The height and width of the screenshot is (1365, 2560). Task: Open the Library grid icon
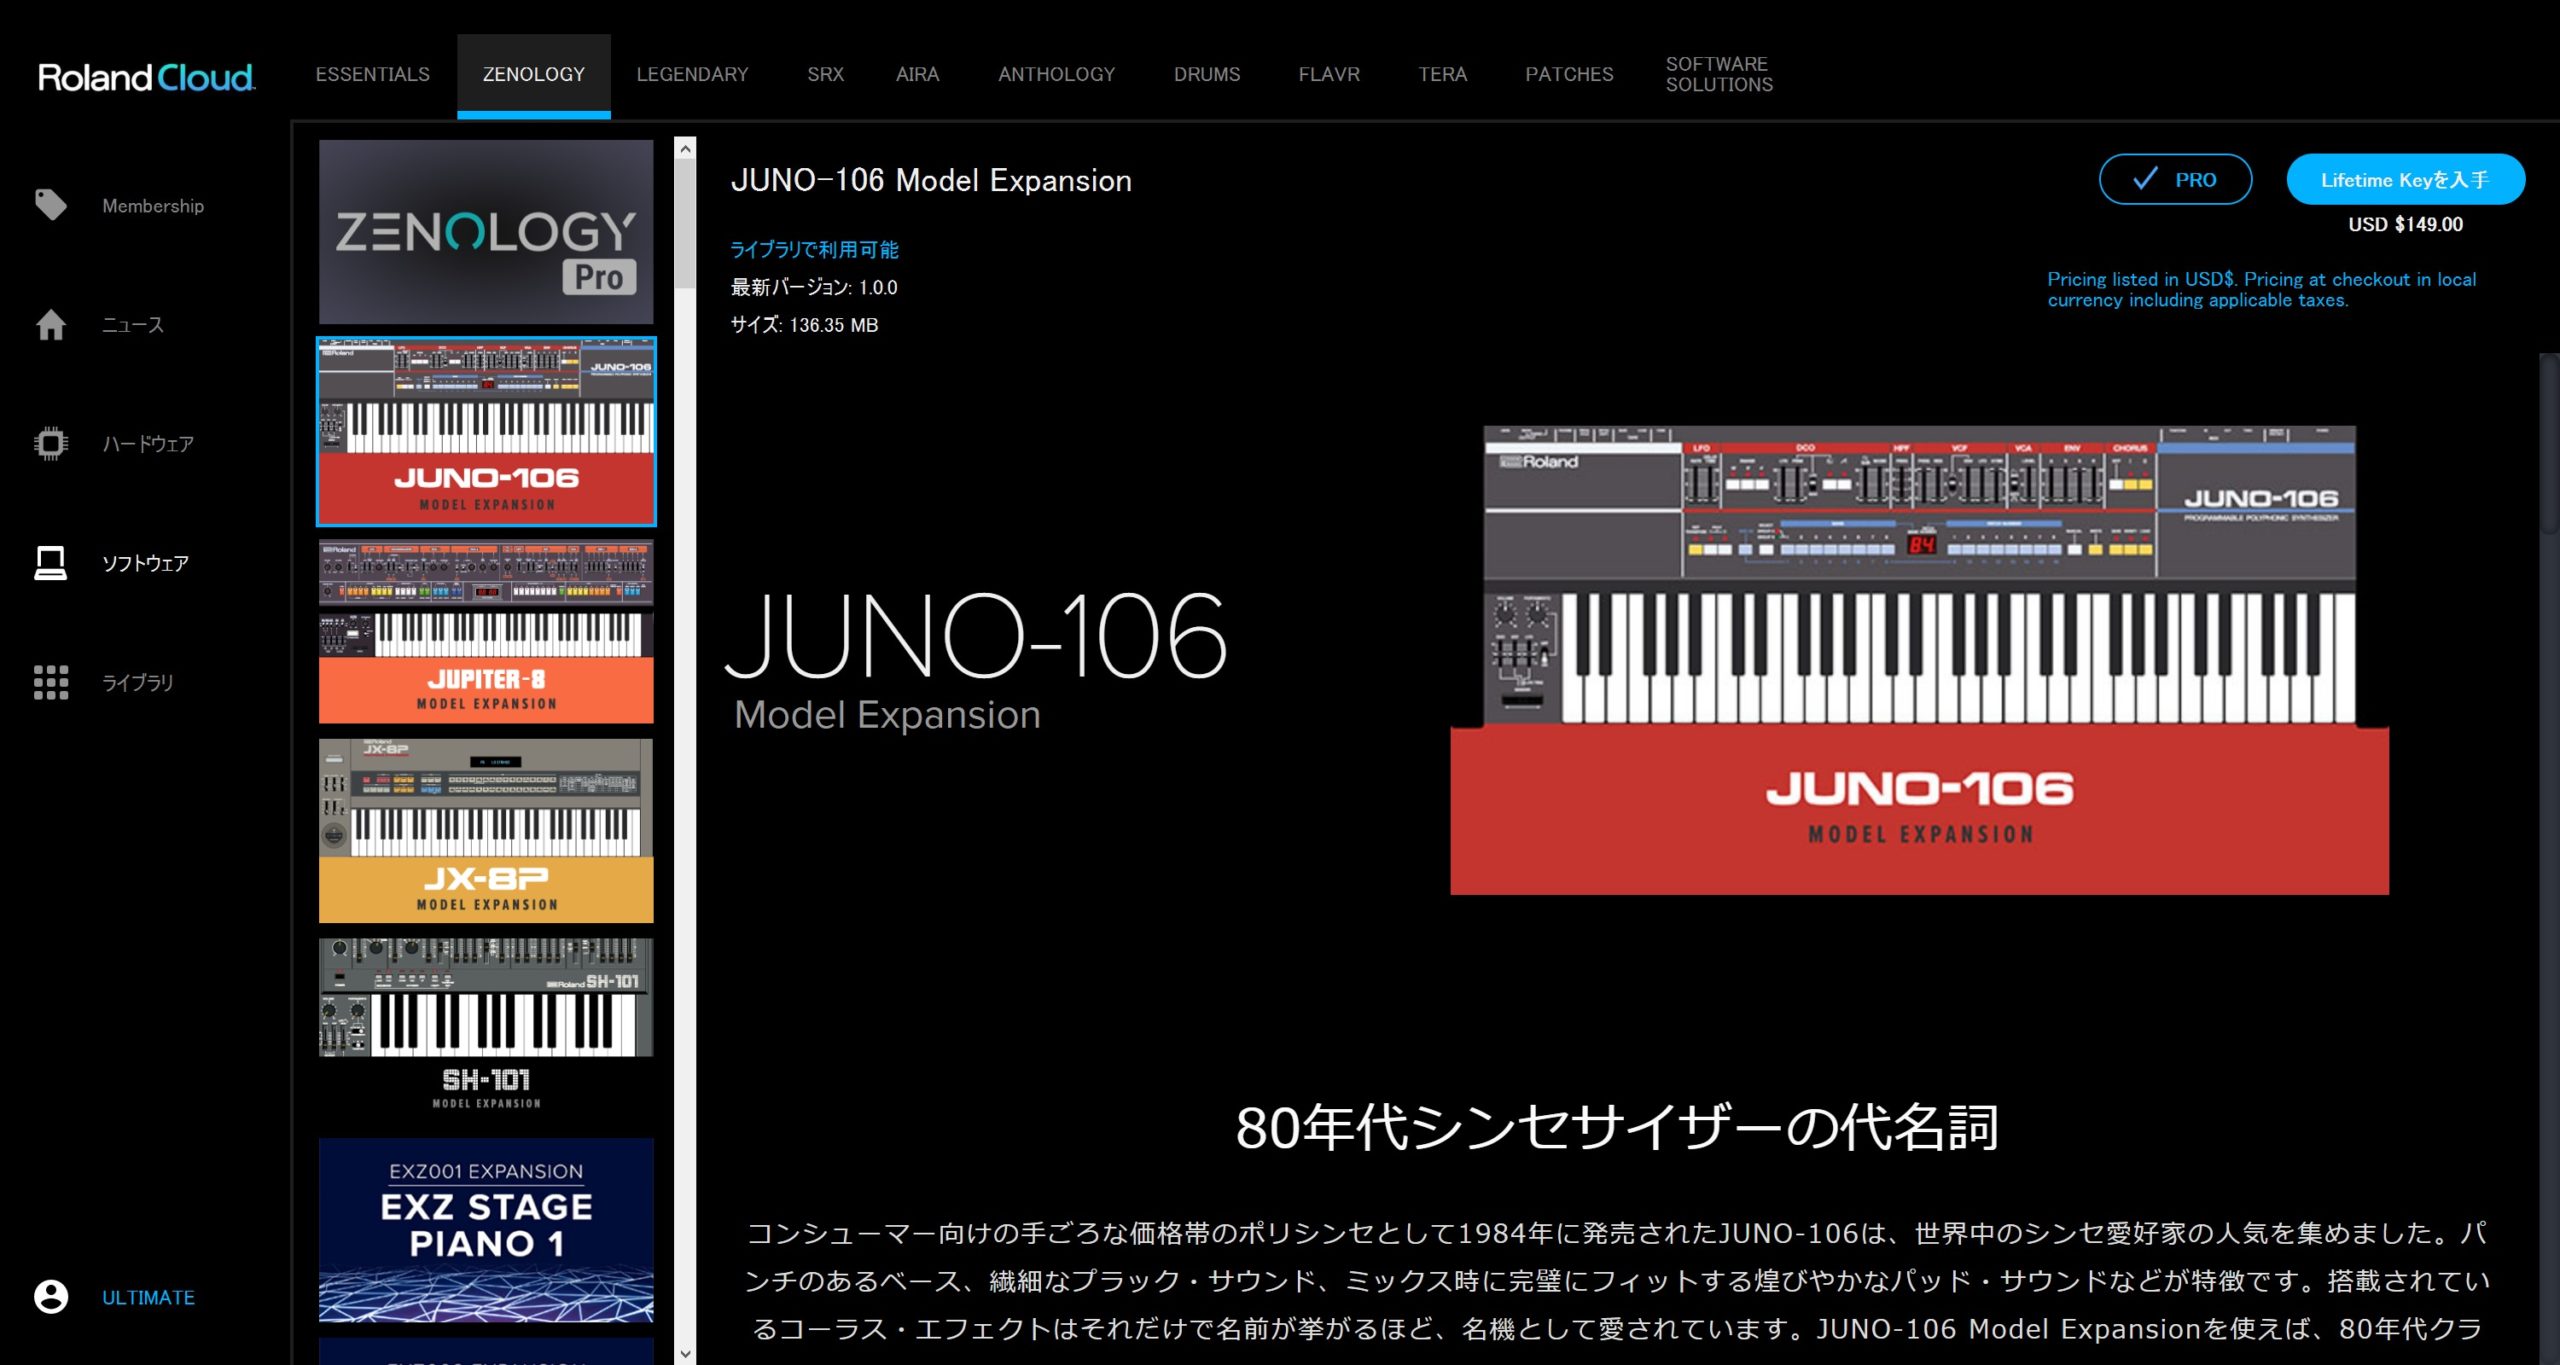coord(51,682)
